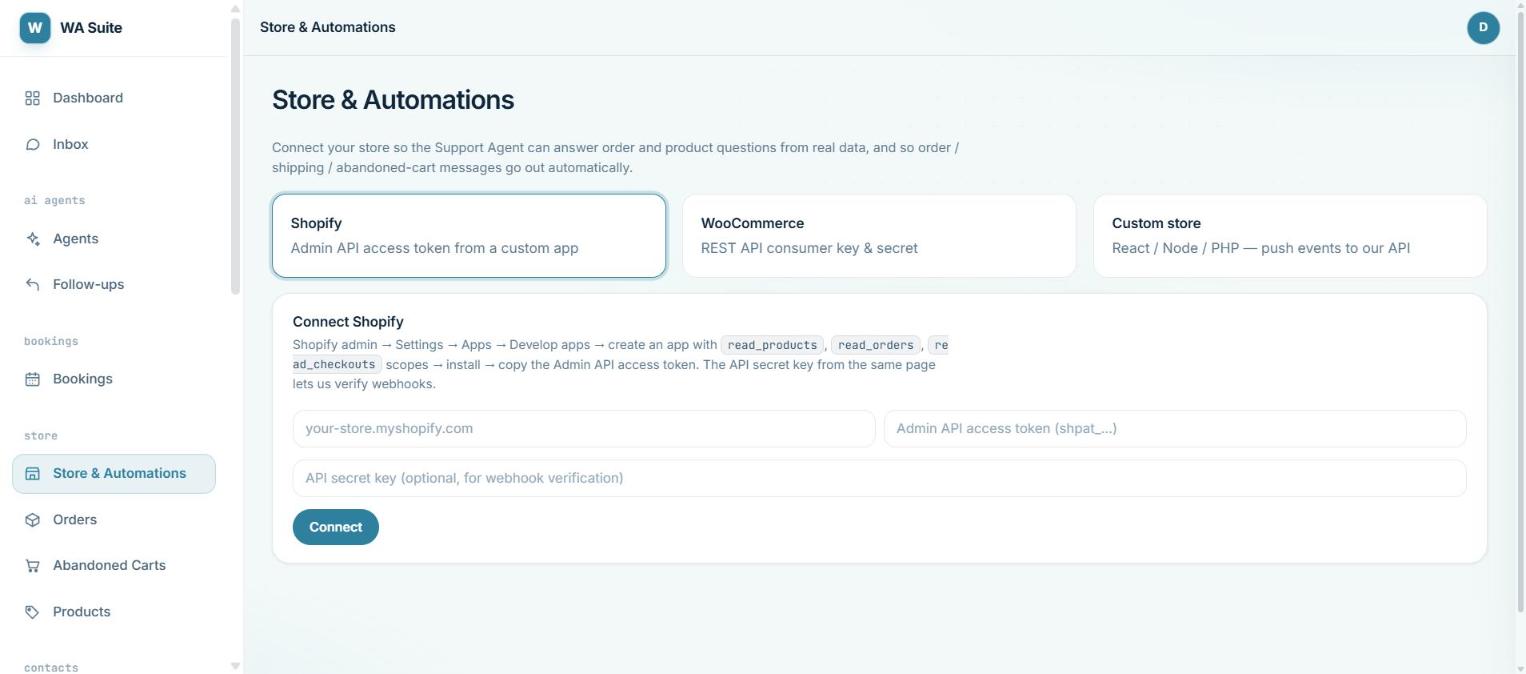This screenshot has height=674, width=1526.
Task: Click the Store & Automations page heading
Action: 393,100
